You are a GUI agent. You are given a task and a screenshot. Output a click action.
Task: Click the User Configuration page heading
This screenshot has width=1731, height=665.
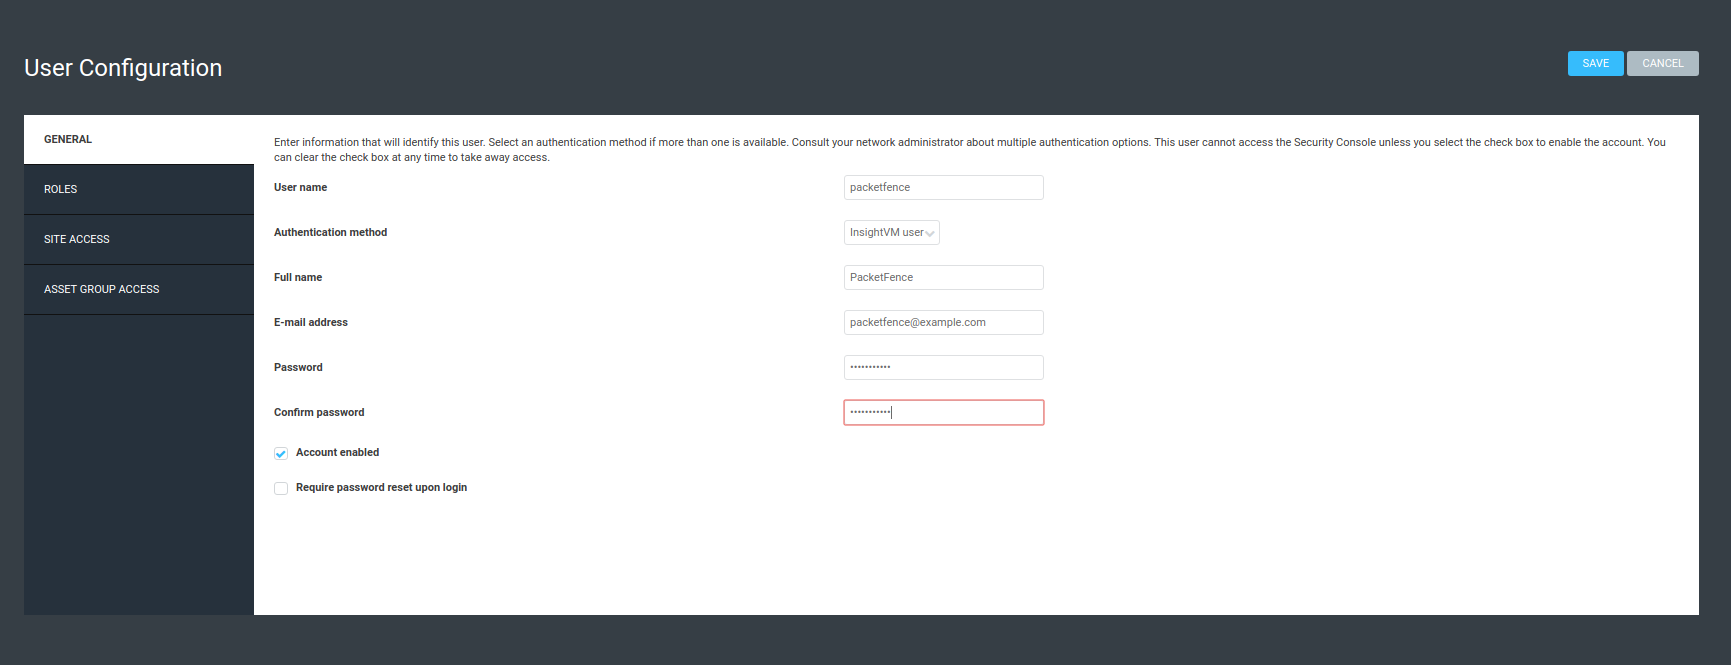pyautogui.click(x=122, y=67)
